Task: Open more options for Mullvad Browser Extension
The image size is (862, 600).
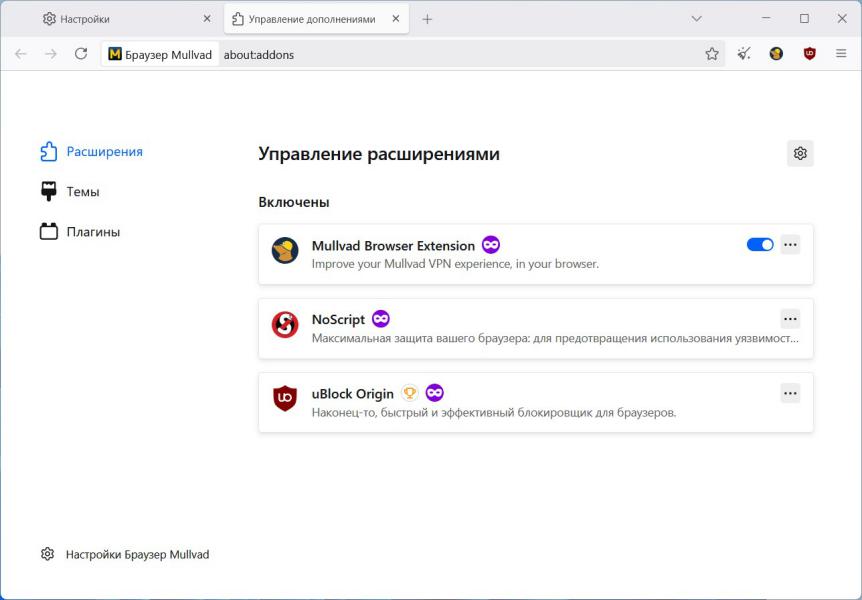Action: [x=790, y=245]
